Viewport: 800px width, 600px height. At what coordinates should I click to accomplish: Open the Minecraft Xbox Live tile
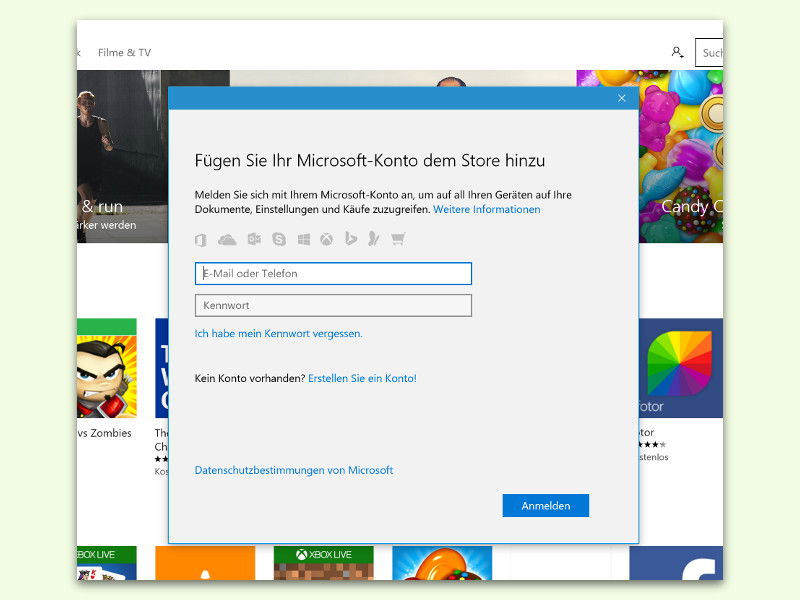point(323,563)
